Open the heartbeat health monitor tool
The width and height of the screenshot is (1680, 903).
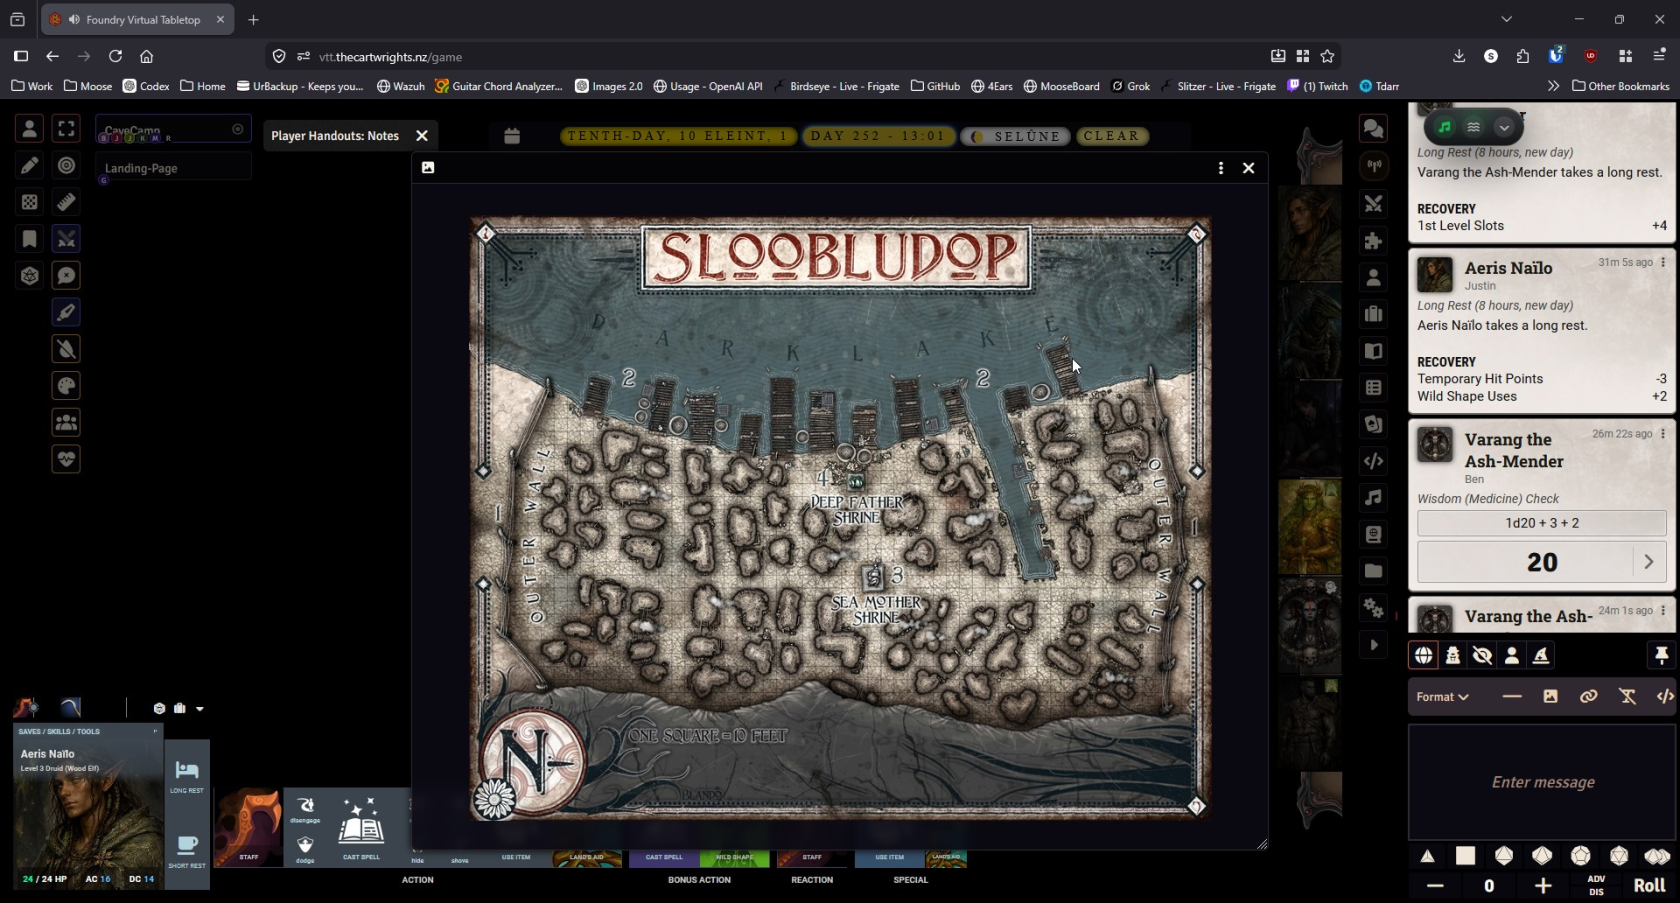66,459
